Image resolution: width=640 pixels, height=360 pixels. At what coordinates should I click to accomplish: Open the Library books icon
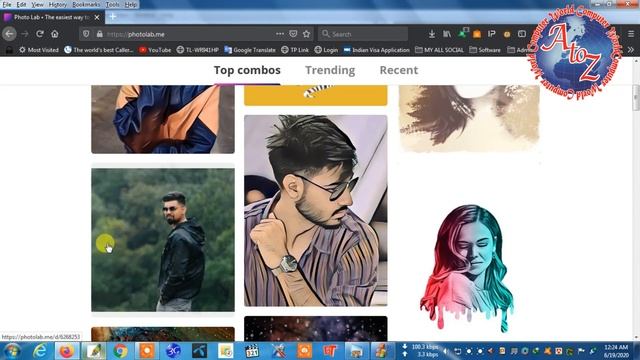[447, 34]
